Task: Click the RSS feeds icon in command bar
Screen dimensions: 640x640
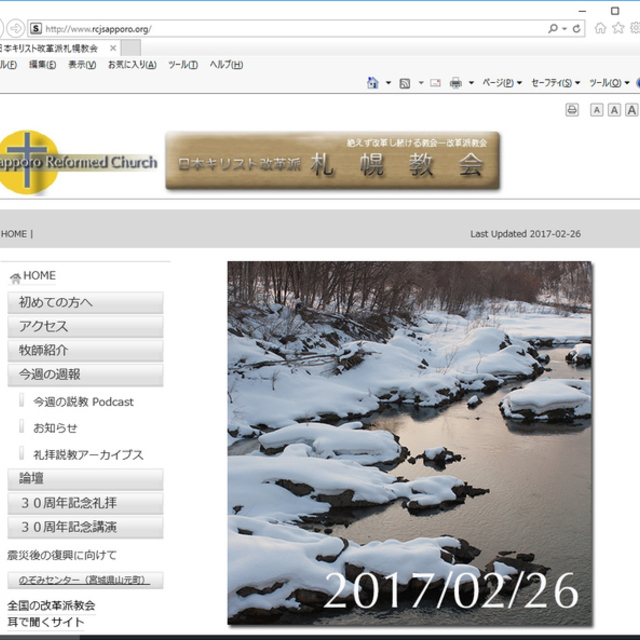Action: tap(405, 83)
